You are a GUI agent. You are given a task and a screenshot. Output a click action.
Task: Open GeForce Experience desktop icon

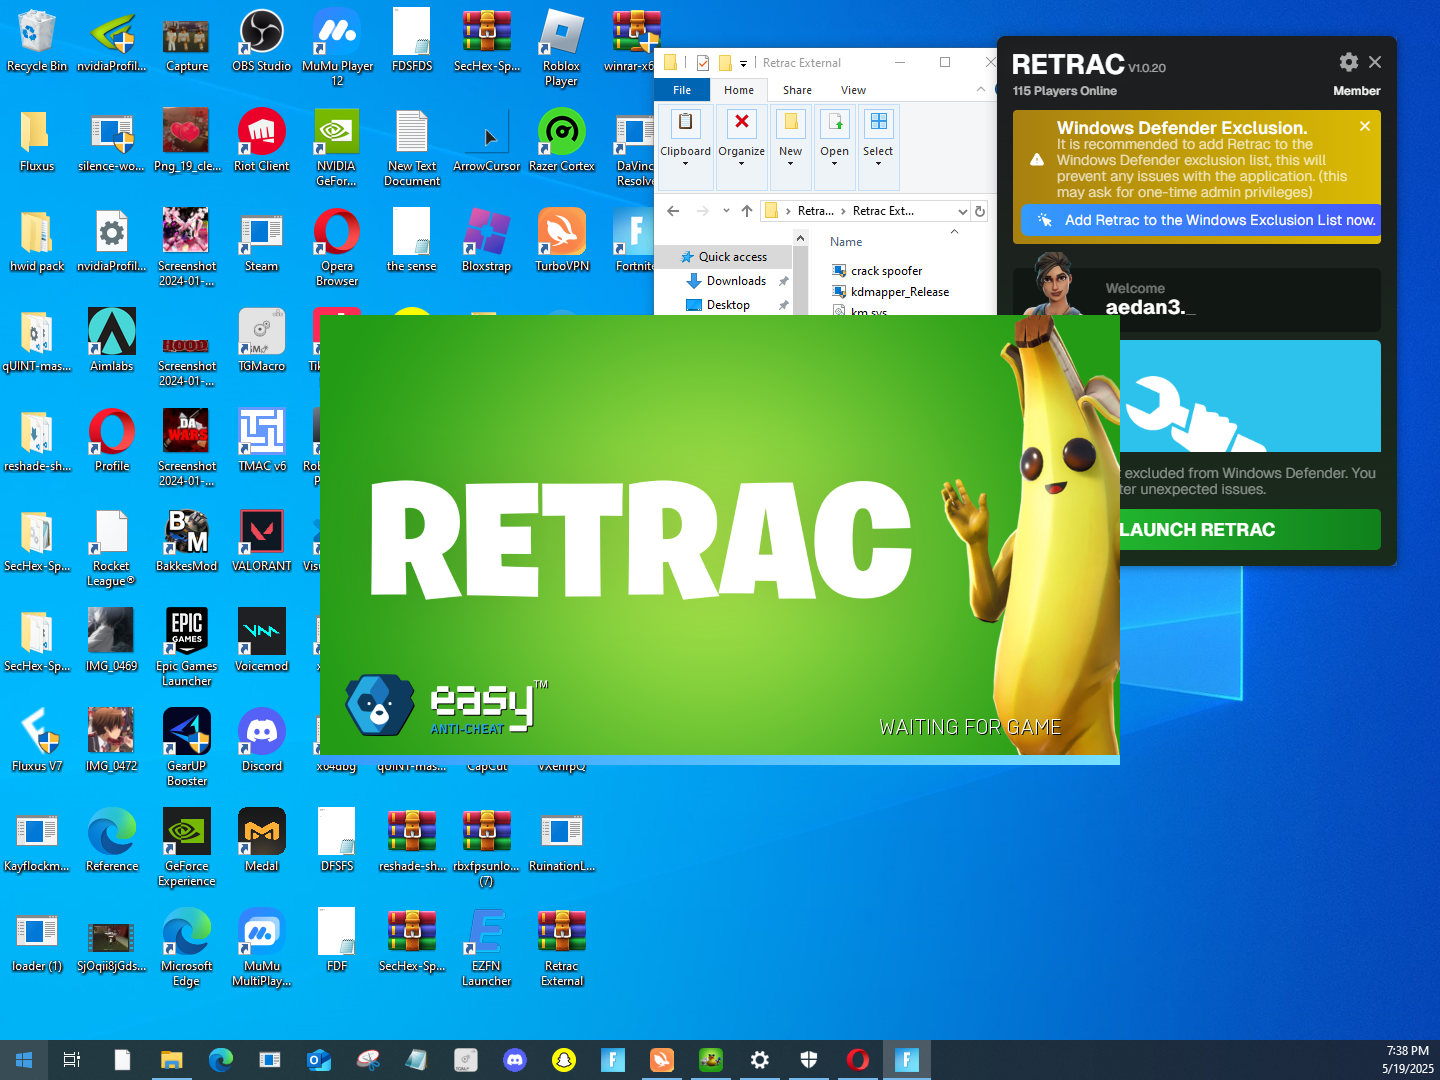point(187,848)
